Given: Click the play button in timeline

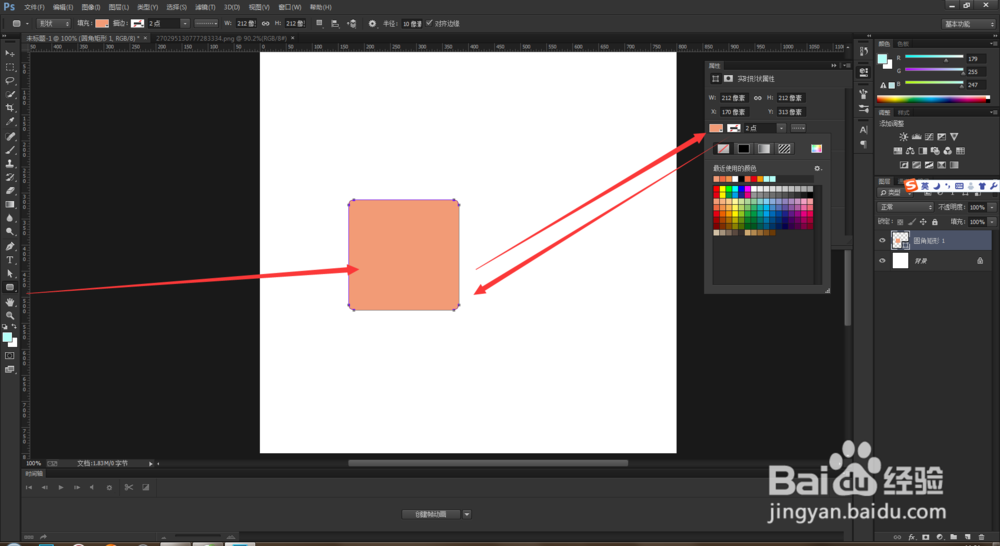Looking at the screenshot, I should click(61, 487).
